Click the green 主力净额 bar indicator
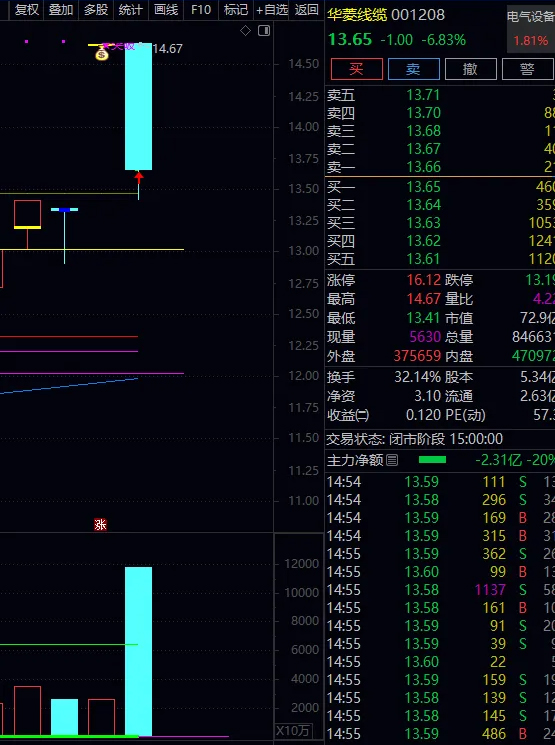This screenshot has height=745, width=555. (x=432, y=460)
